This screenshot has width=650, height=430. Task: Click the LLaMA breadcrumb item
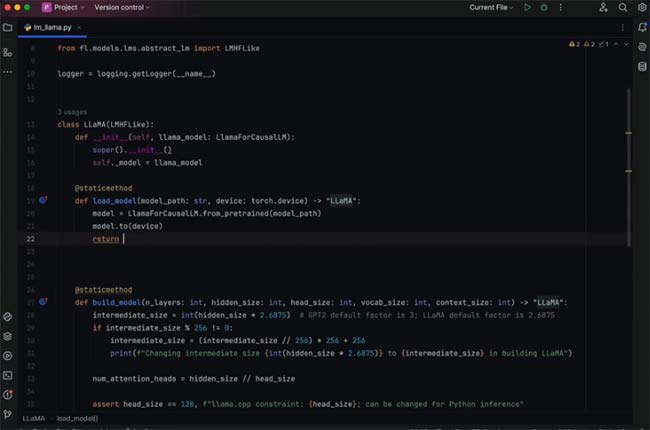coord(33,419)
